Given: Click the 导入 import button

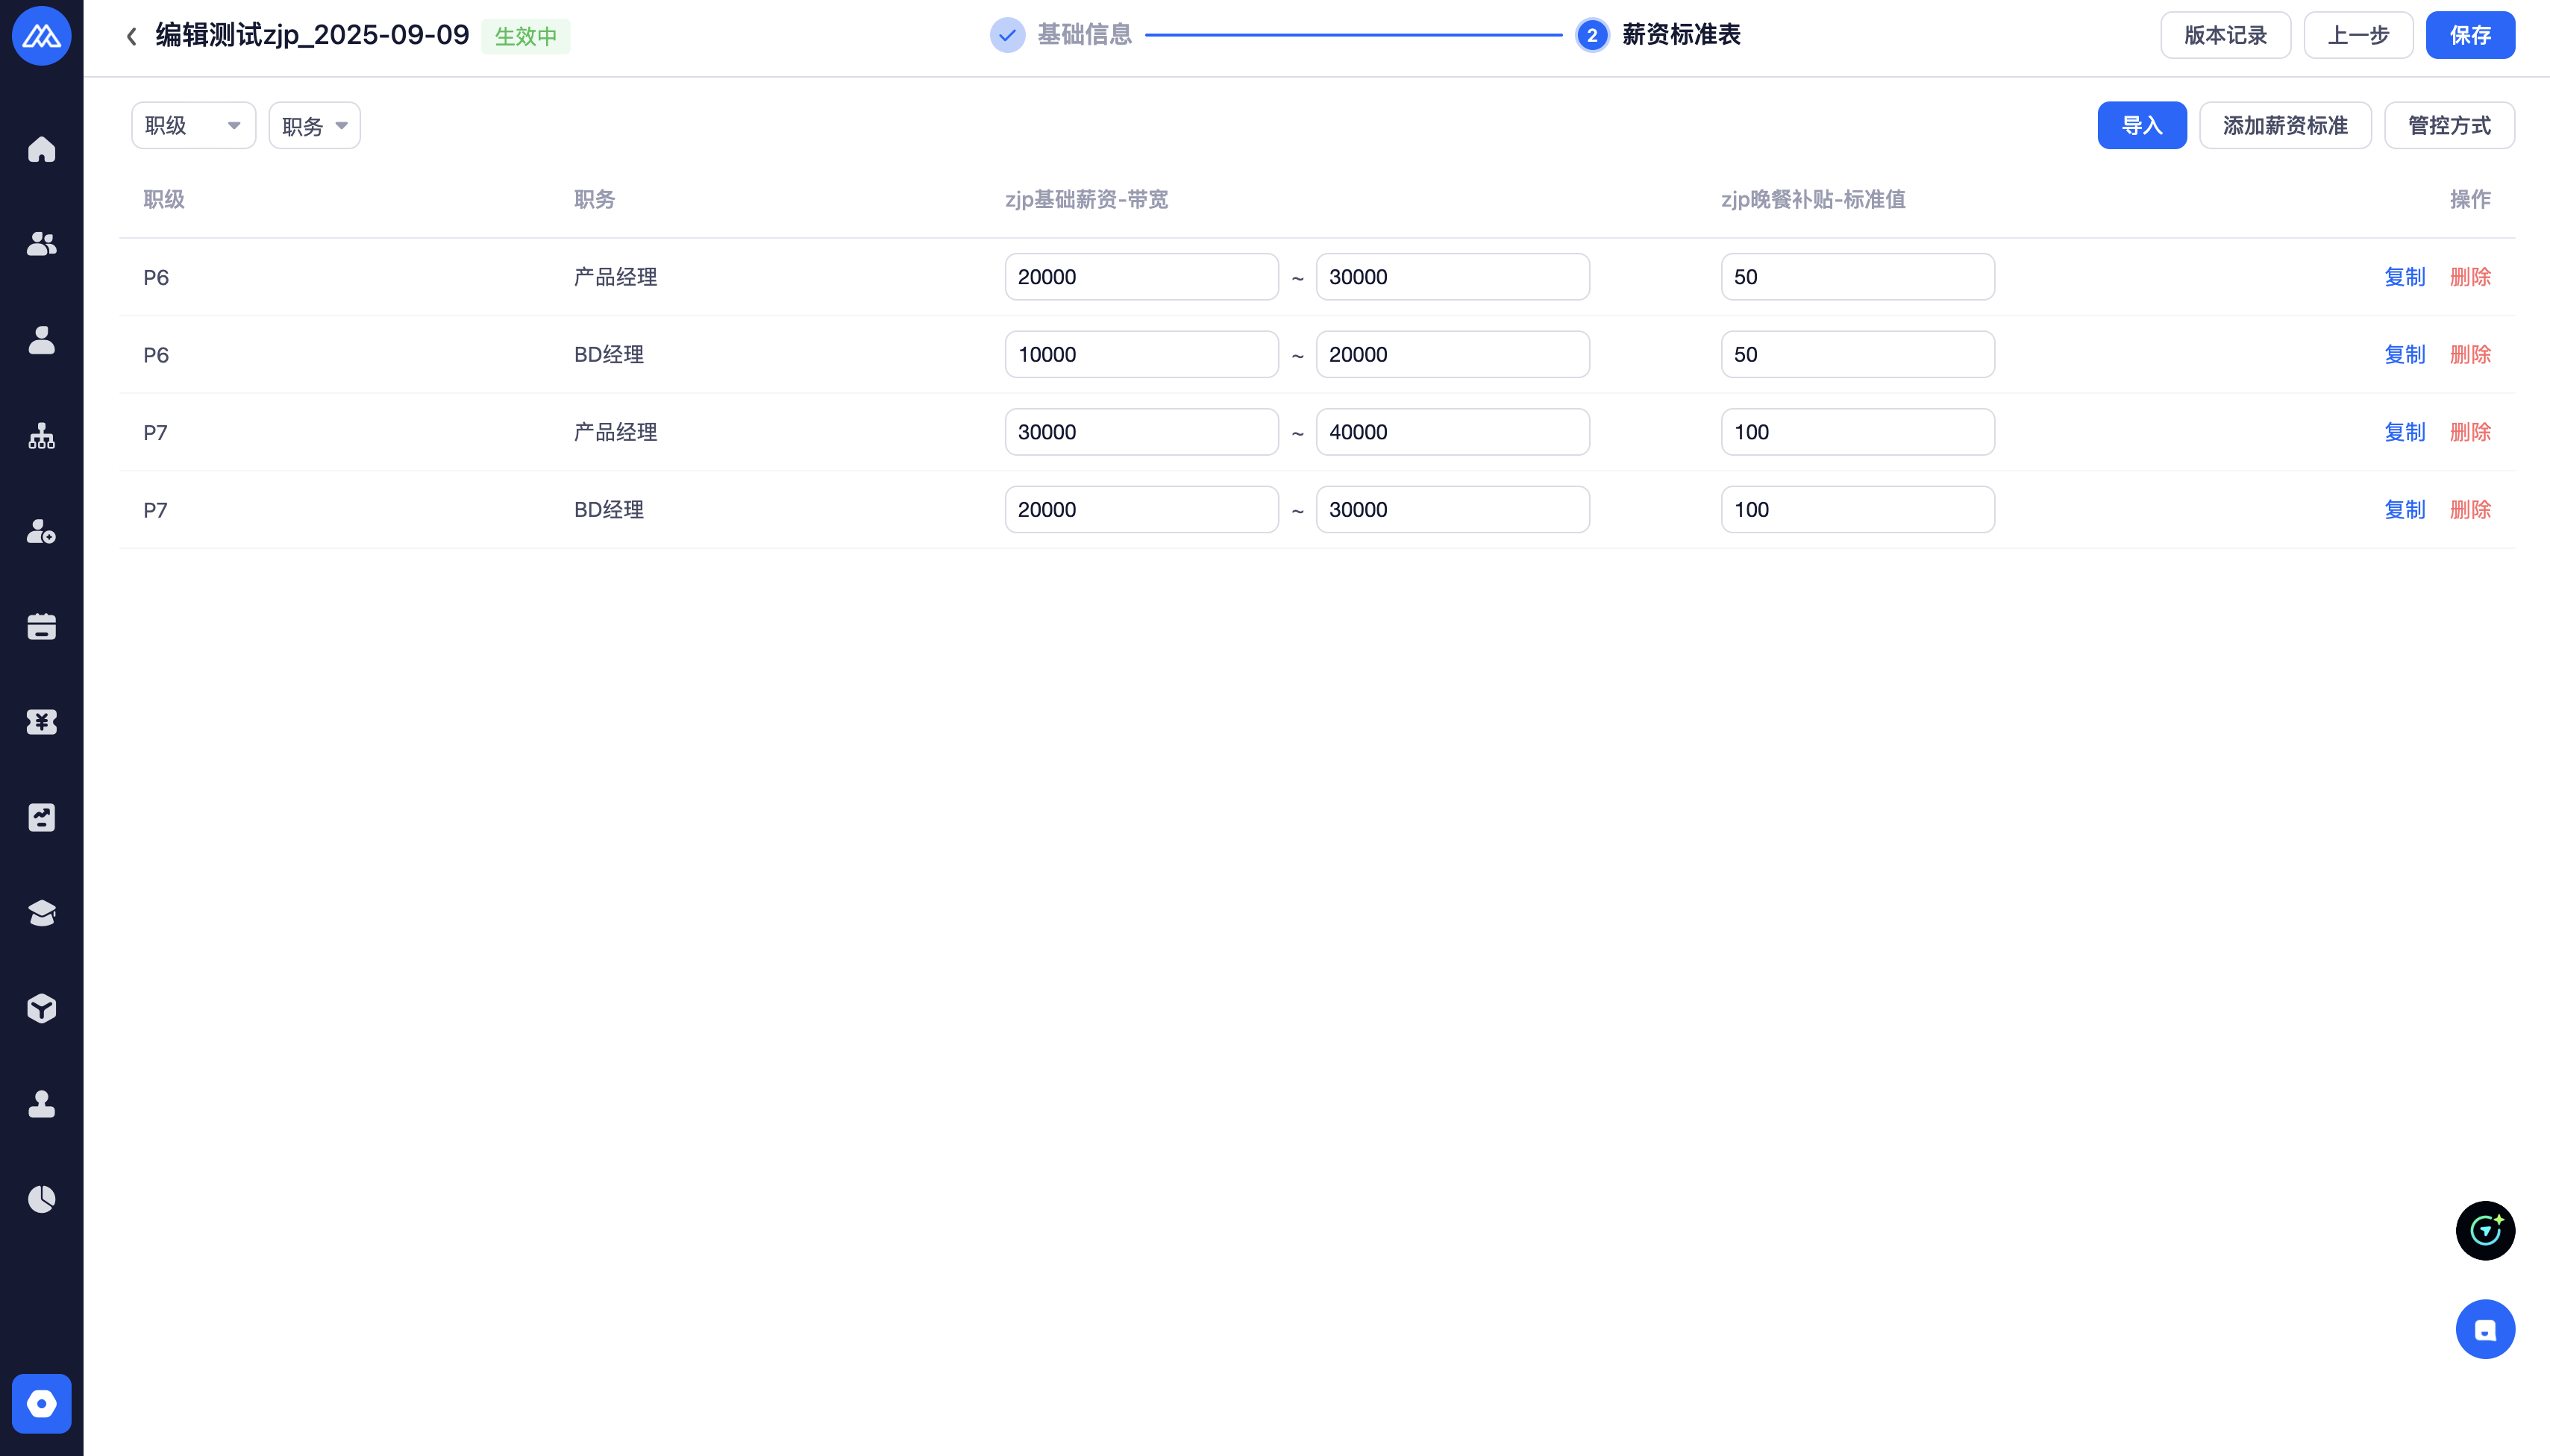Looking at the screenshot, I should coord(2142,126).
